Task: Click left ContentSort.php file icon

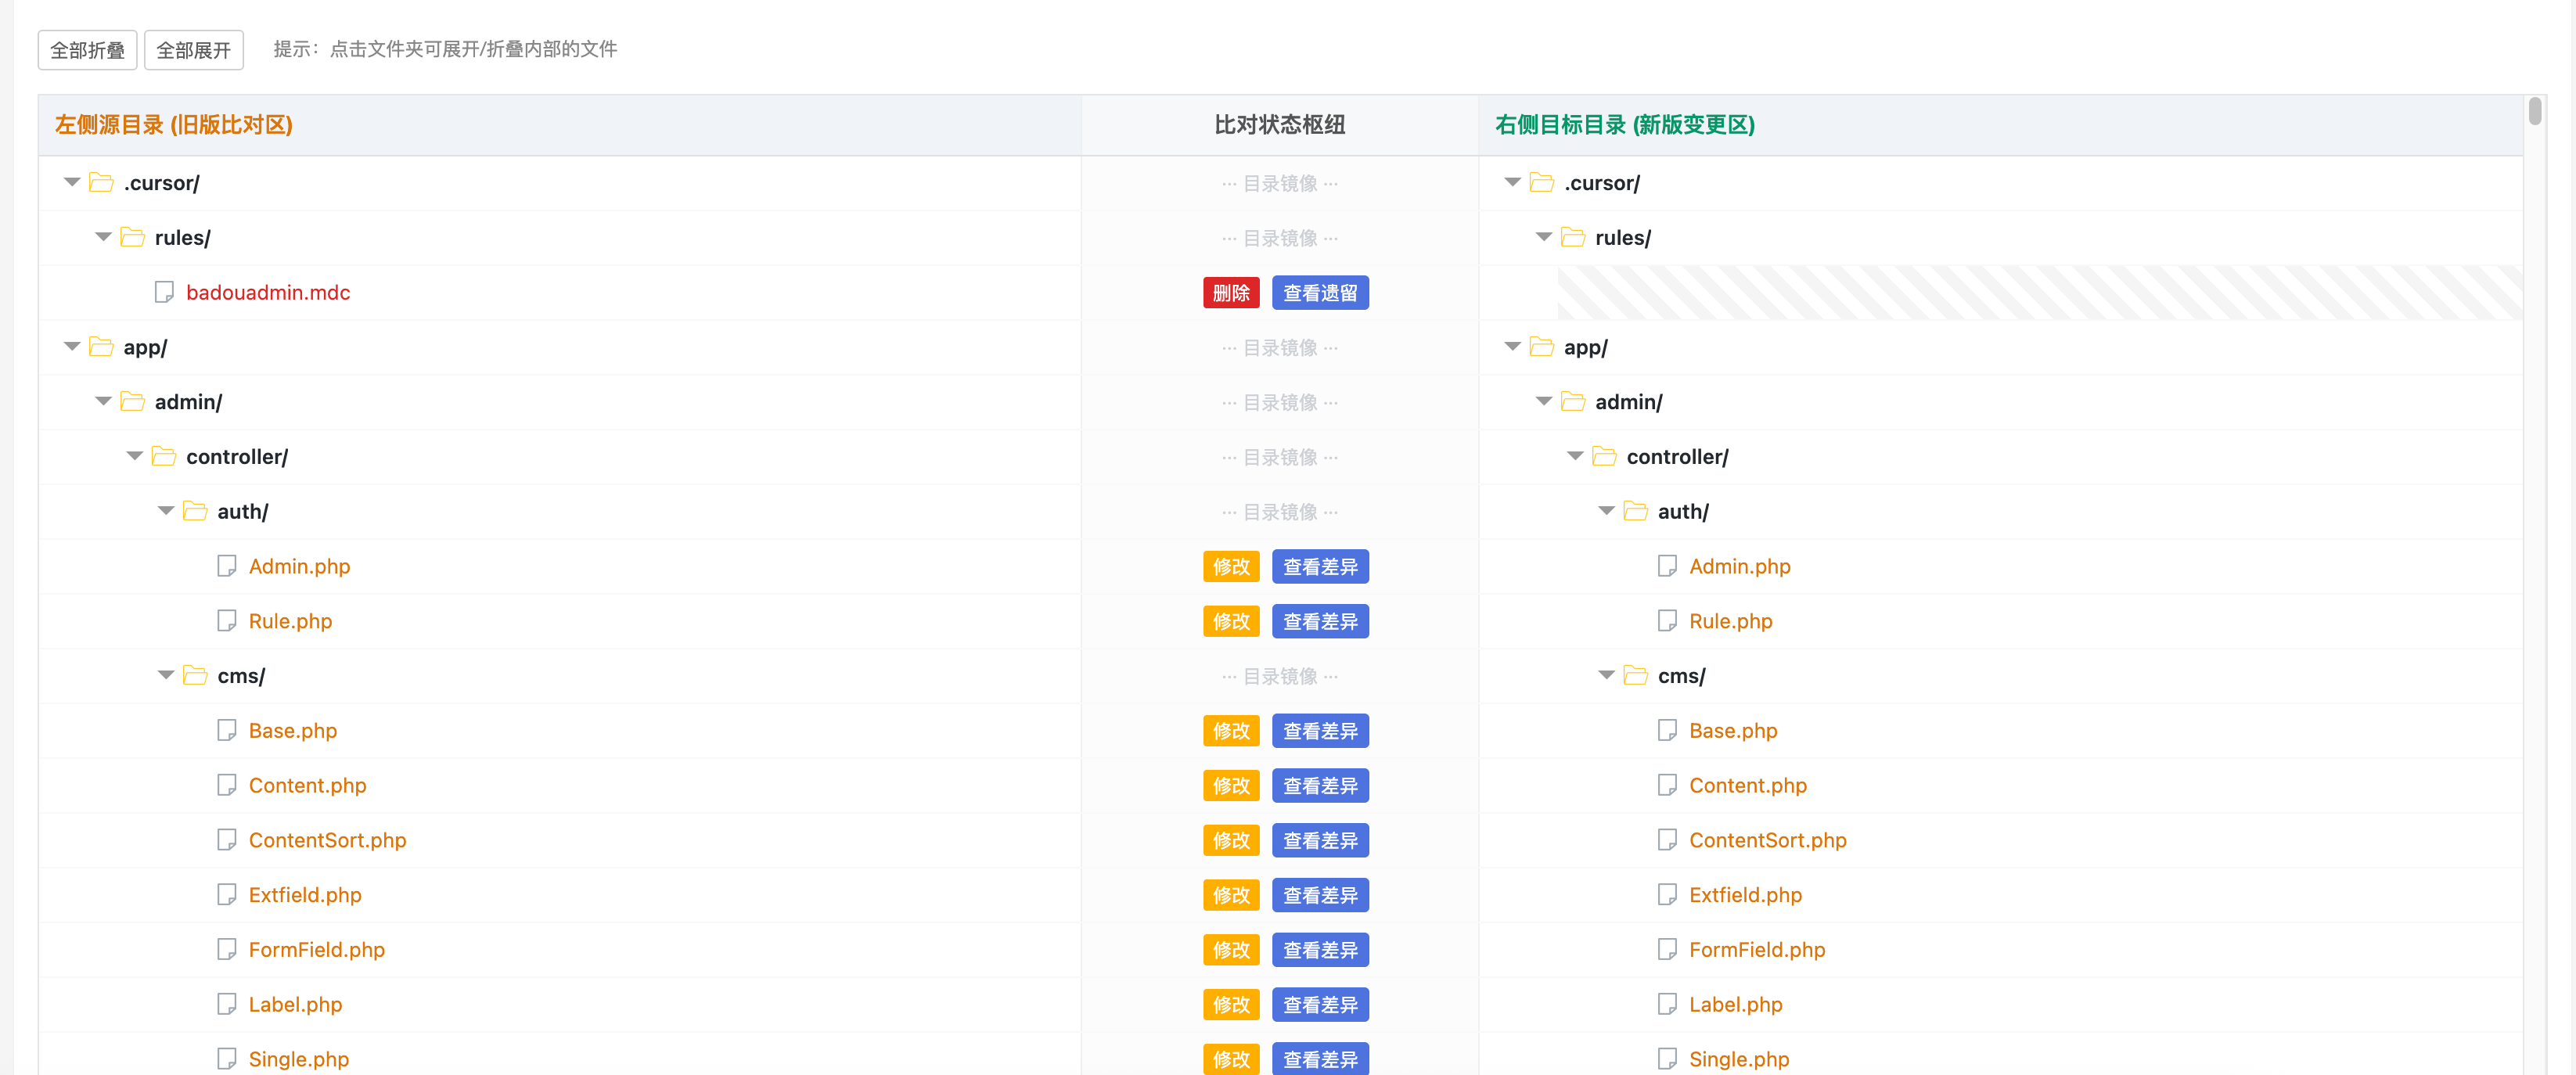Action: click(x=227, y=840)
